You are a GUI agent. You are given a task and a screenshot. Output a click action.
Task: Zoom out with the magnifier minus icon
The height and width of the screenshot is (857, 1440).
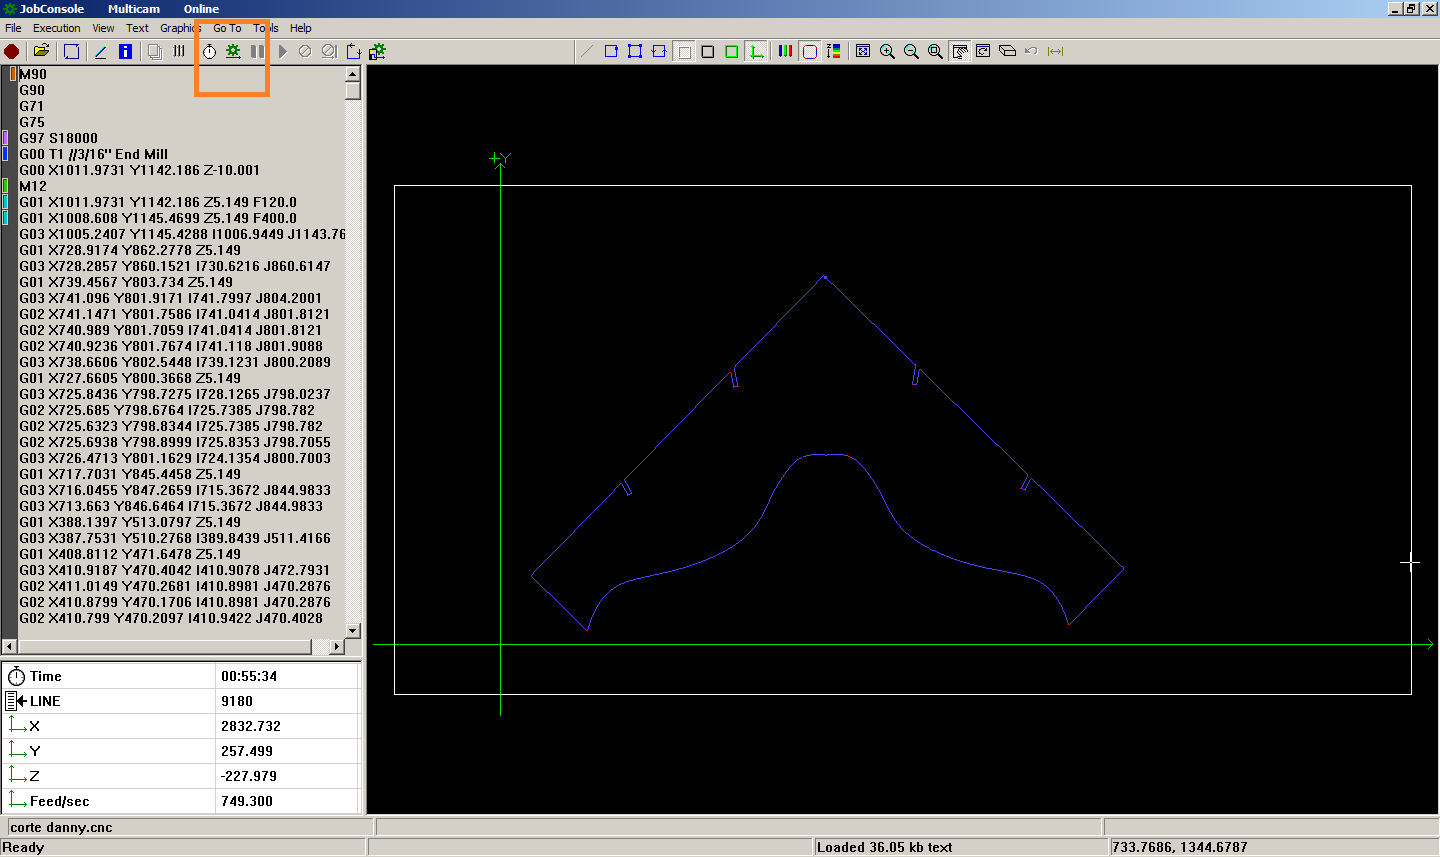[x=911, y=51]
